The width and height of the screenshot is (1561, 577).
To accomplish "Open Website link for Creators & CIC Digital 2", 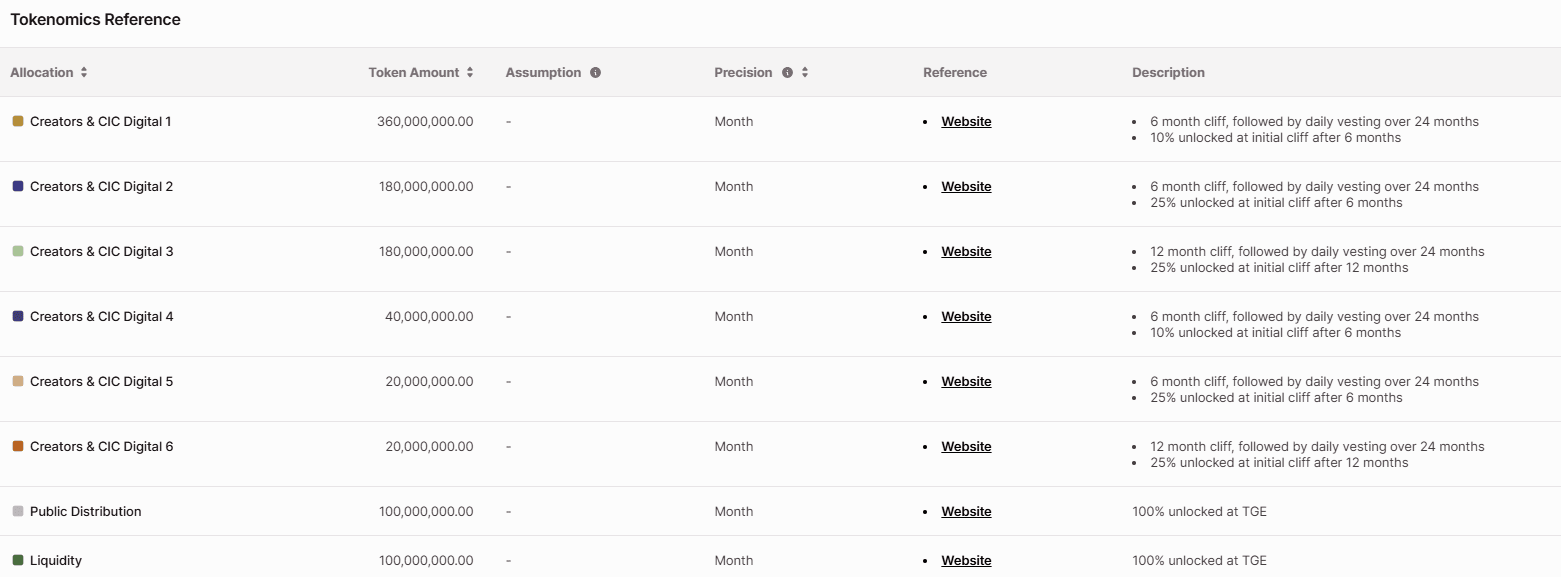I will coord(966,187).
